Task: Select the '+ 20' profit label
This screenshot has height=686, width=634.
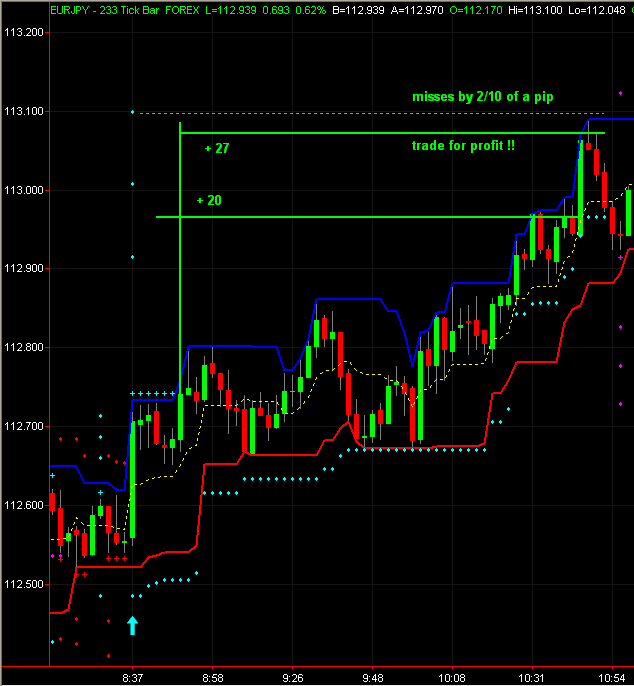Action: pos(209,200)
